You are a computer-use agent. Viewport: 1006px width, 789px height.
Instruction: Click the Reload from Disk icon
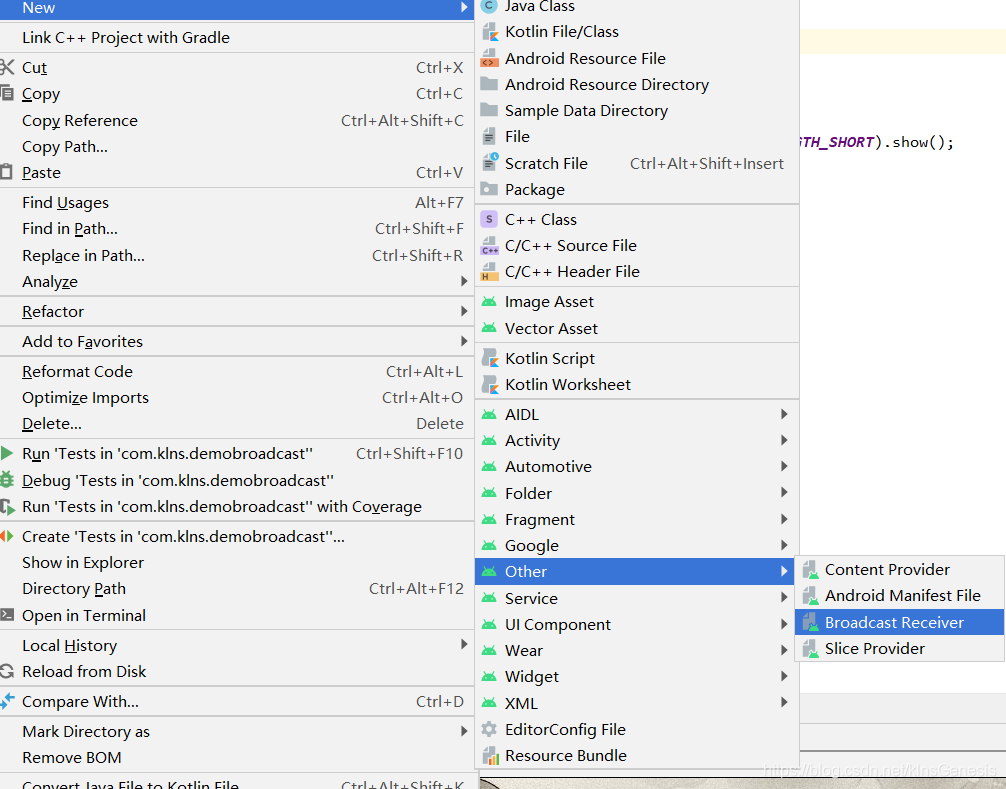pos(6,672)
